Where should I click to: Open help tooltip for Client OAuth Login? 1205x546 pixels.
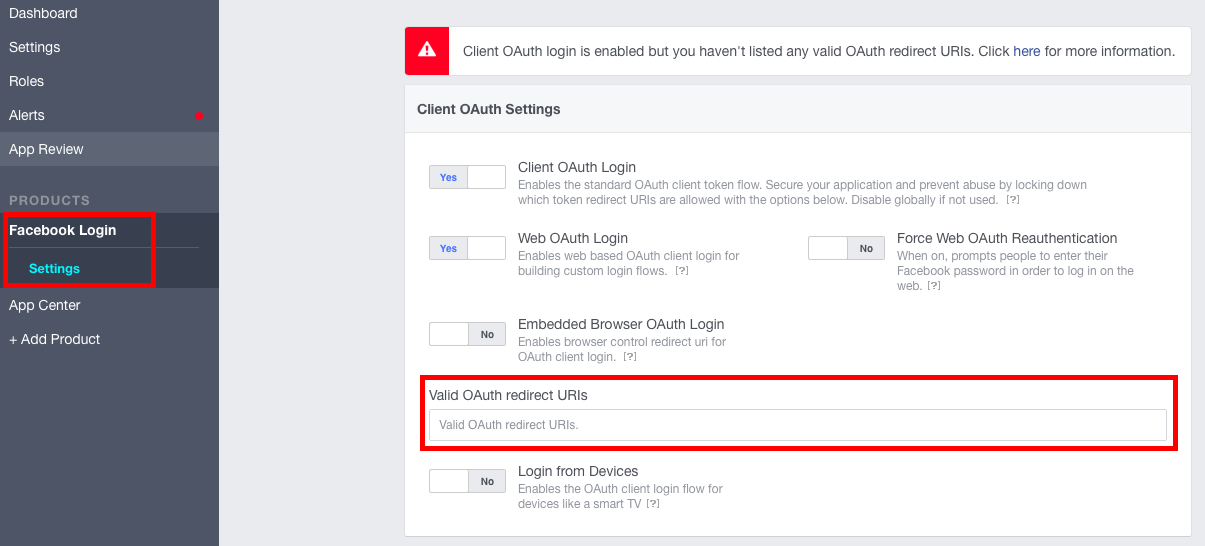pyautogui.click(x=1013, y=200)
